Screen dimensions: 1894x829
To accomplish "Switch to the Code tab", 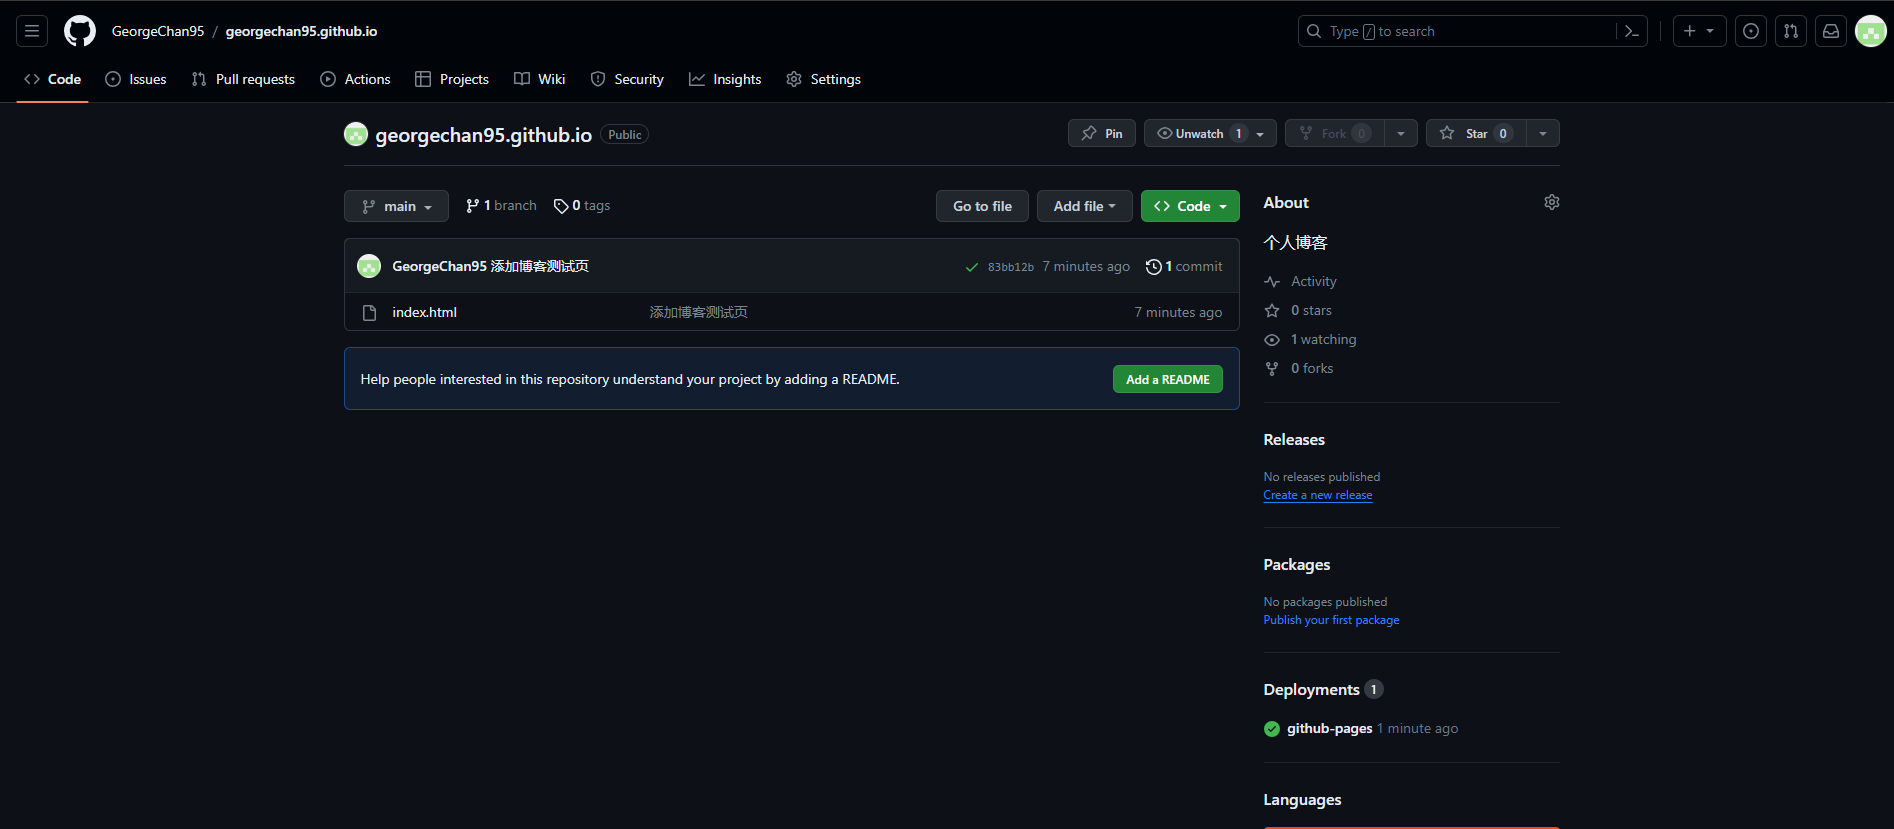I will point(53,79).
